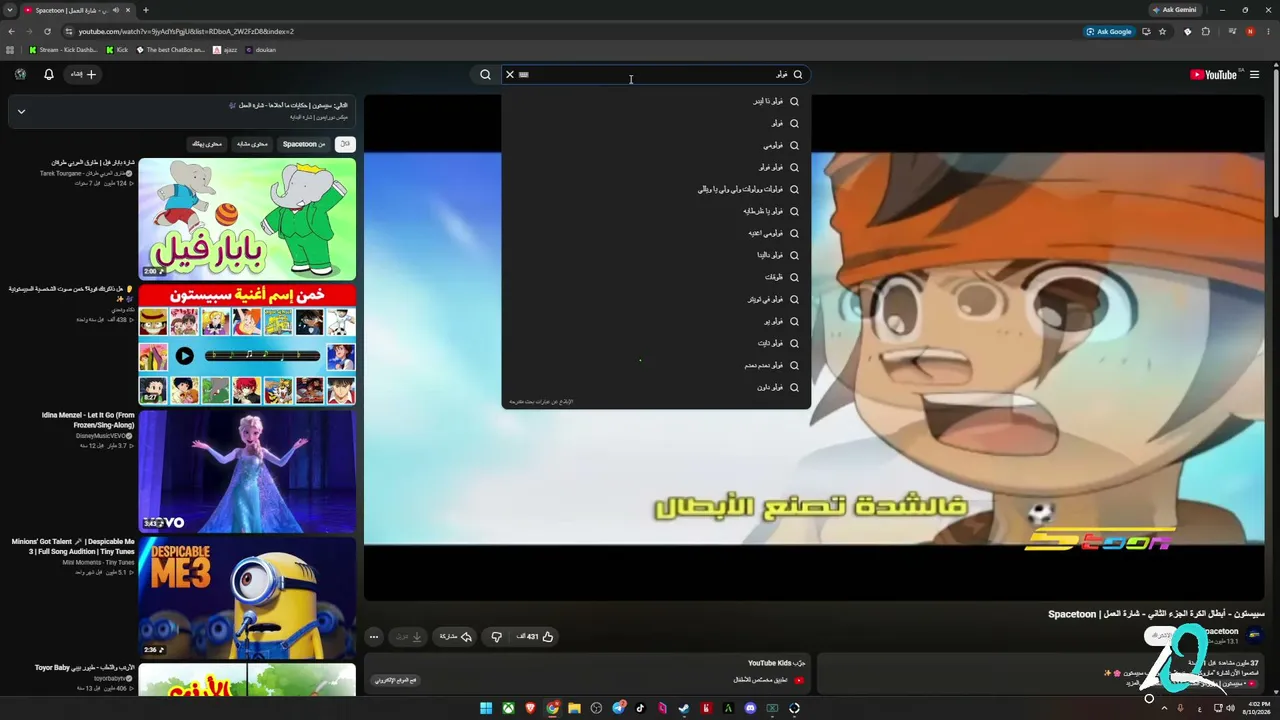Click the Share (مشاركة) button
The height and width of the screenshot is (720, 1280).
point(455,637)
